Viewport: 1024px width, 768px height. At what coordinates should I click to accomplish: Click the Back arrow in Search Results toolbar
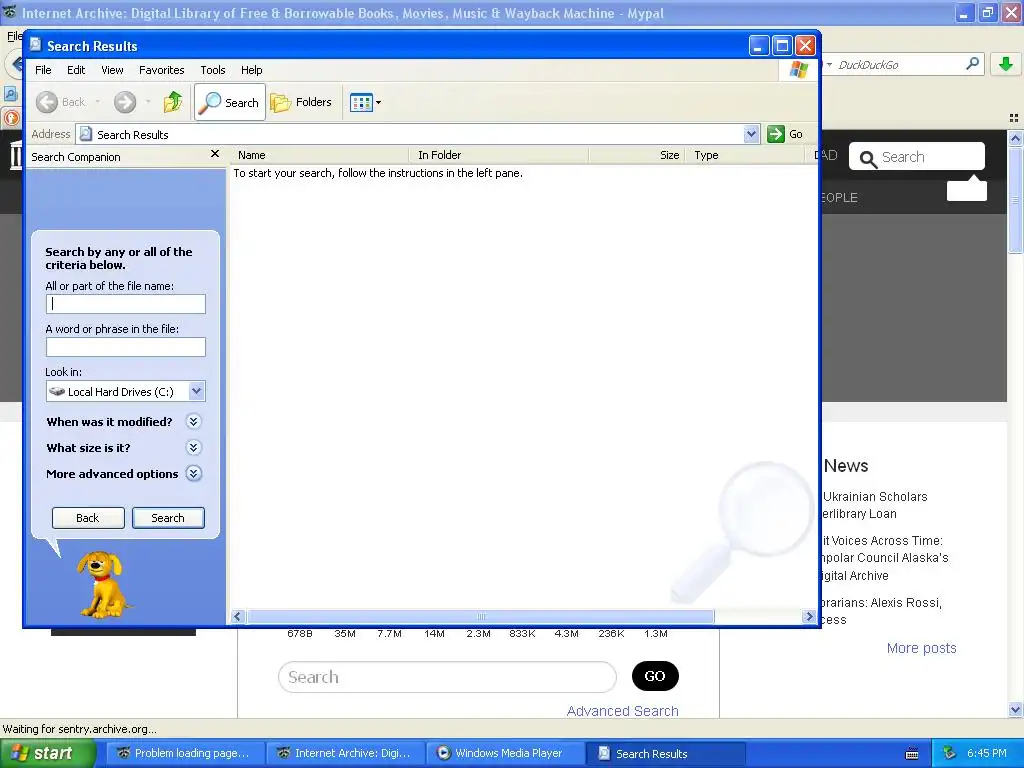tap(47, 102)
